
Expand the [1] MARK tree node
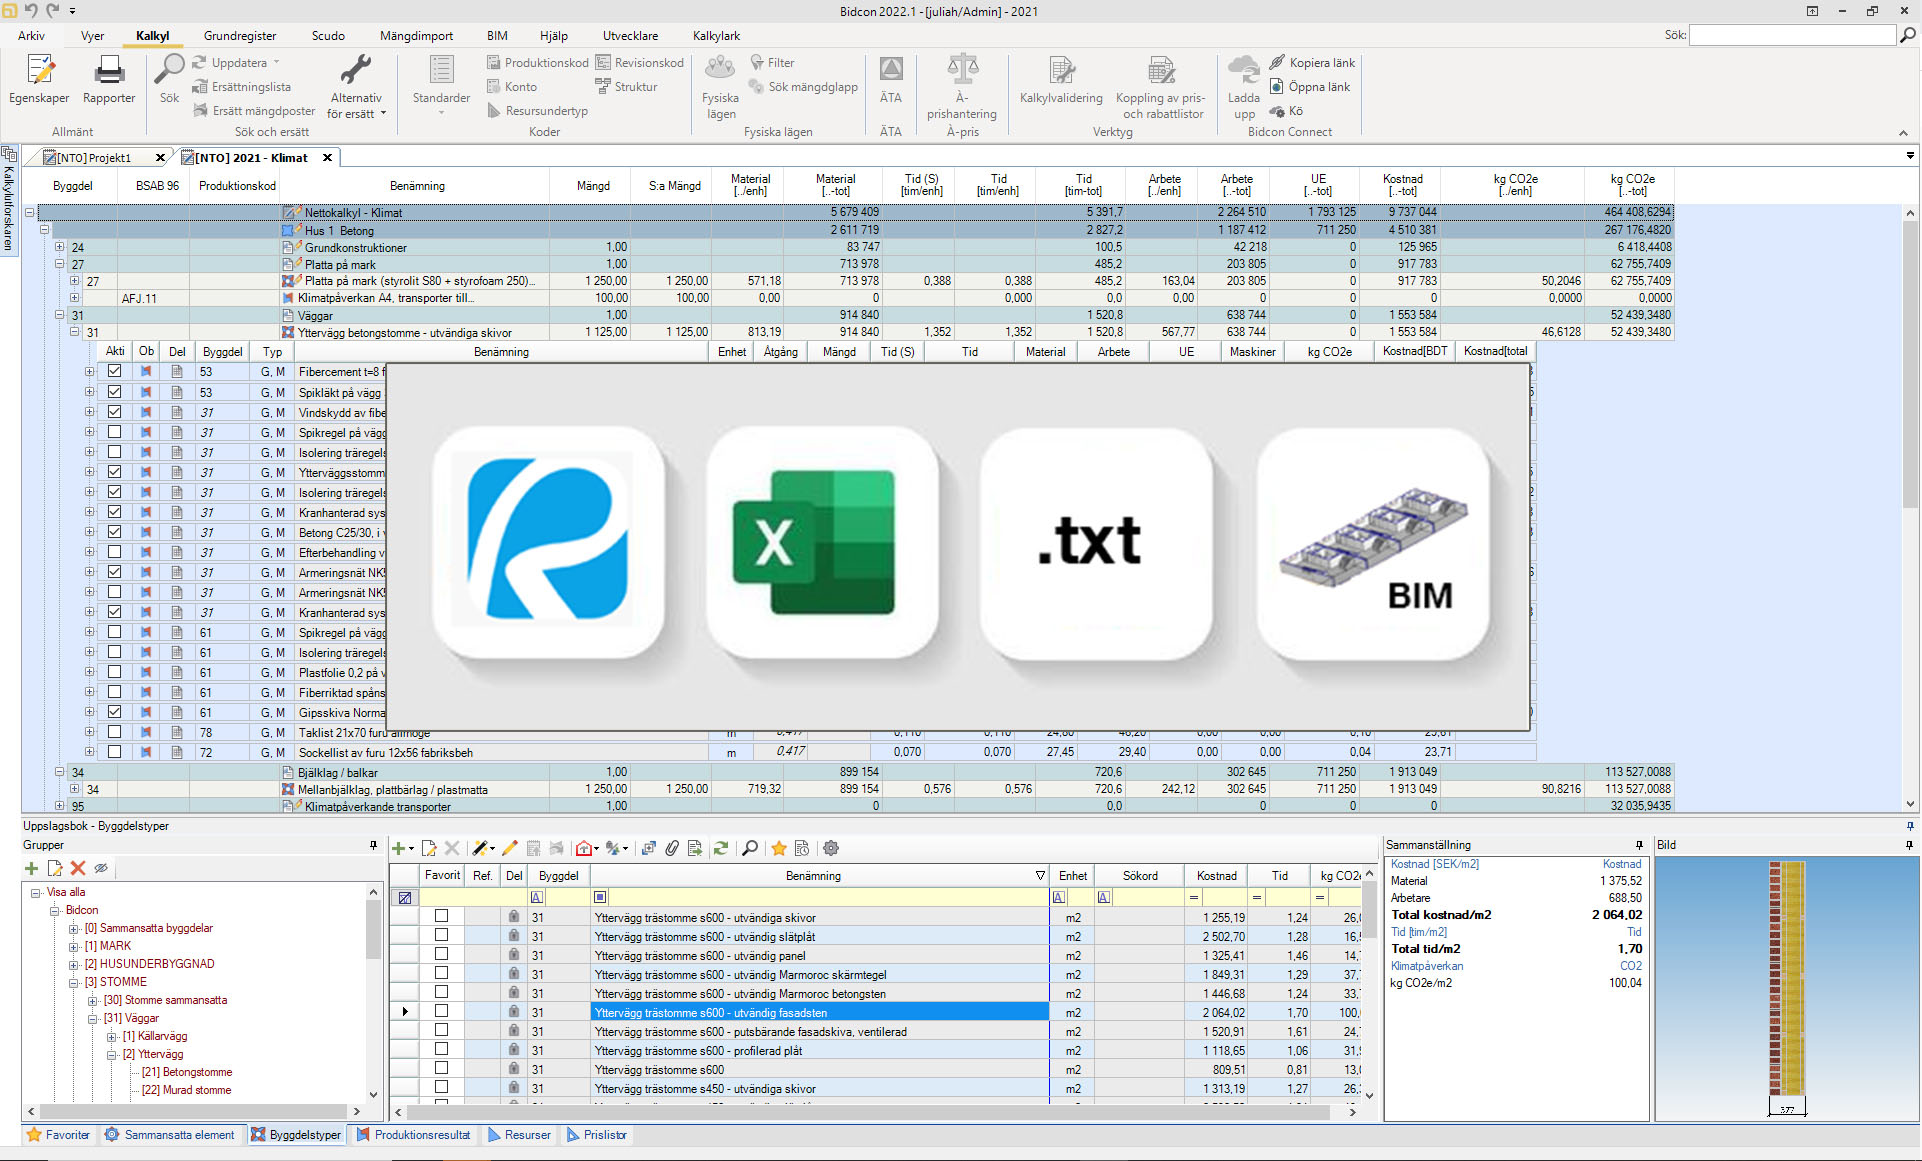coord(73,946)
